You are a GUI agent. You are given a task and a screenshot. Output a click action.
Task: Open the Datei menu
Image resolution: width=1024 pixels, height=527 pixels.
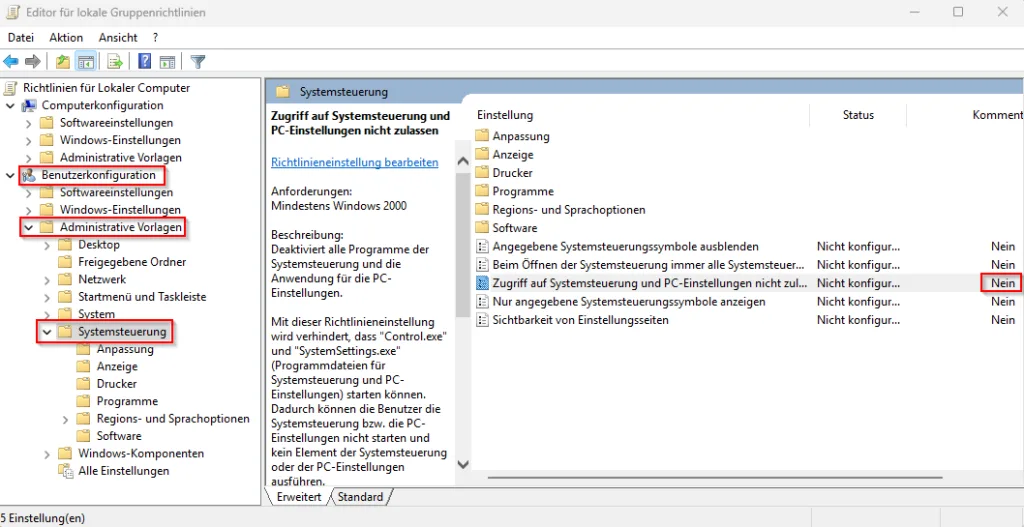coord(20,37)
